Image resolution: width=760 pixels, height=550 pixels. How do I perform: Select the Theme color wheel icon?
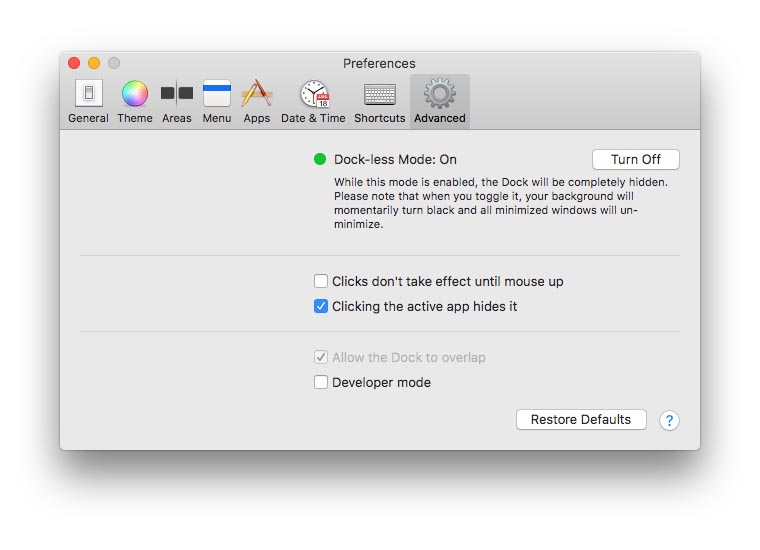pyautogui.click(x=135, y=93)
